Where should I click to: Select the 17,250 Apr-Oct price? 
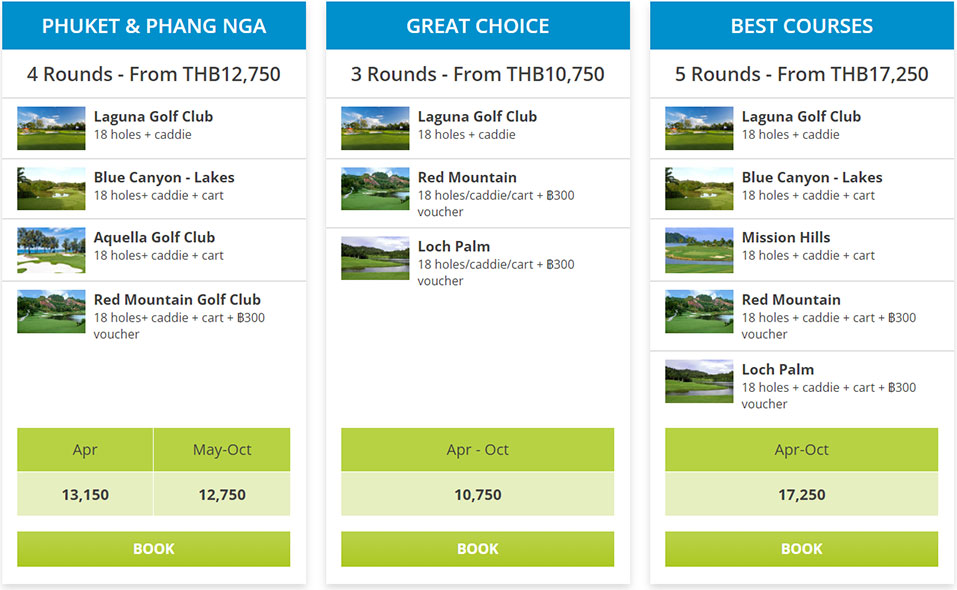tap(801, 494)
